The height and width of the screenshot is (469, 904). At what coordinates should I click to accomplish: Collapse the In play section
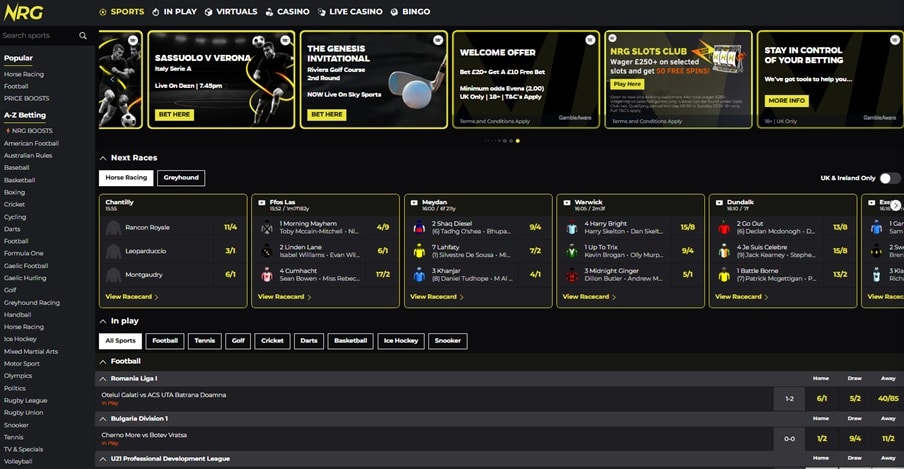coord(103,321)
